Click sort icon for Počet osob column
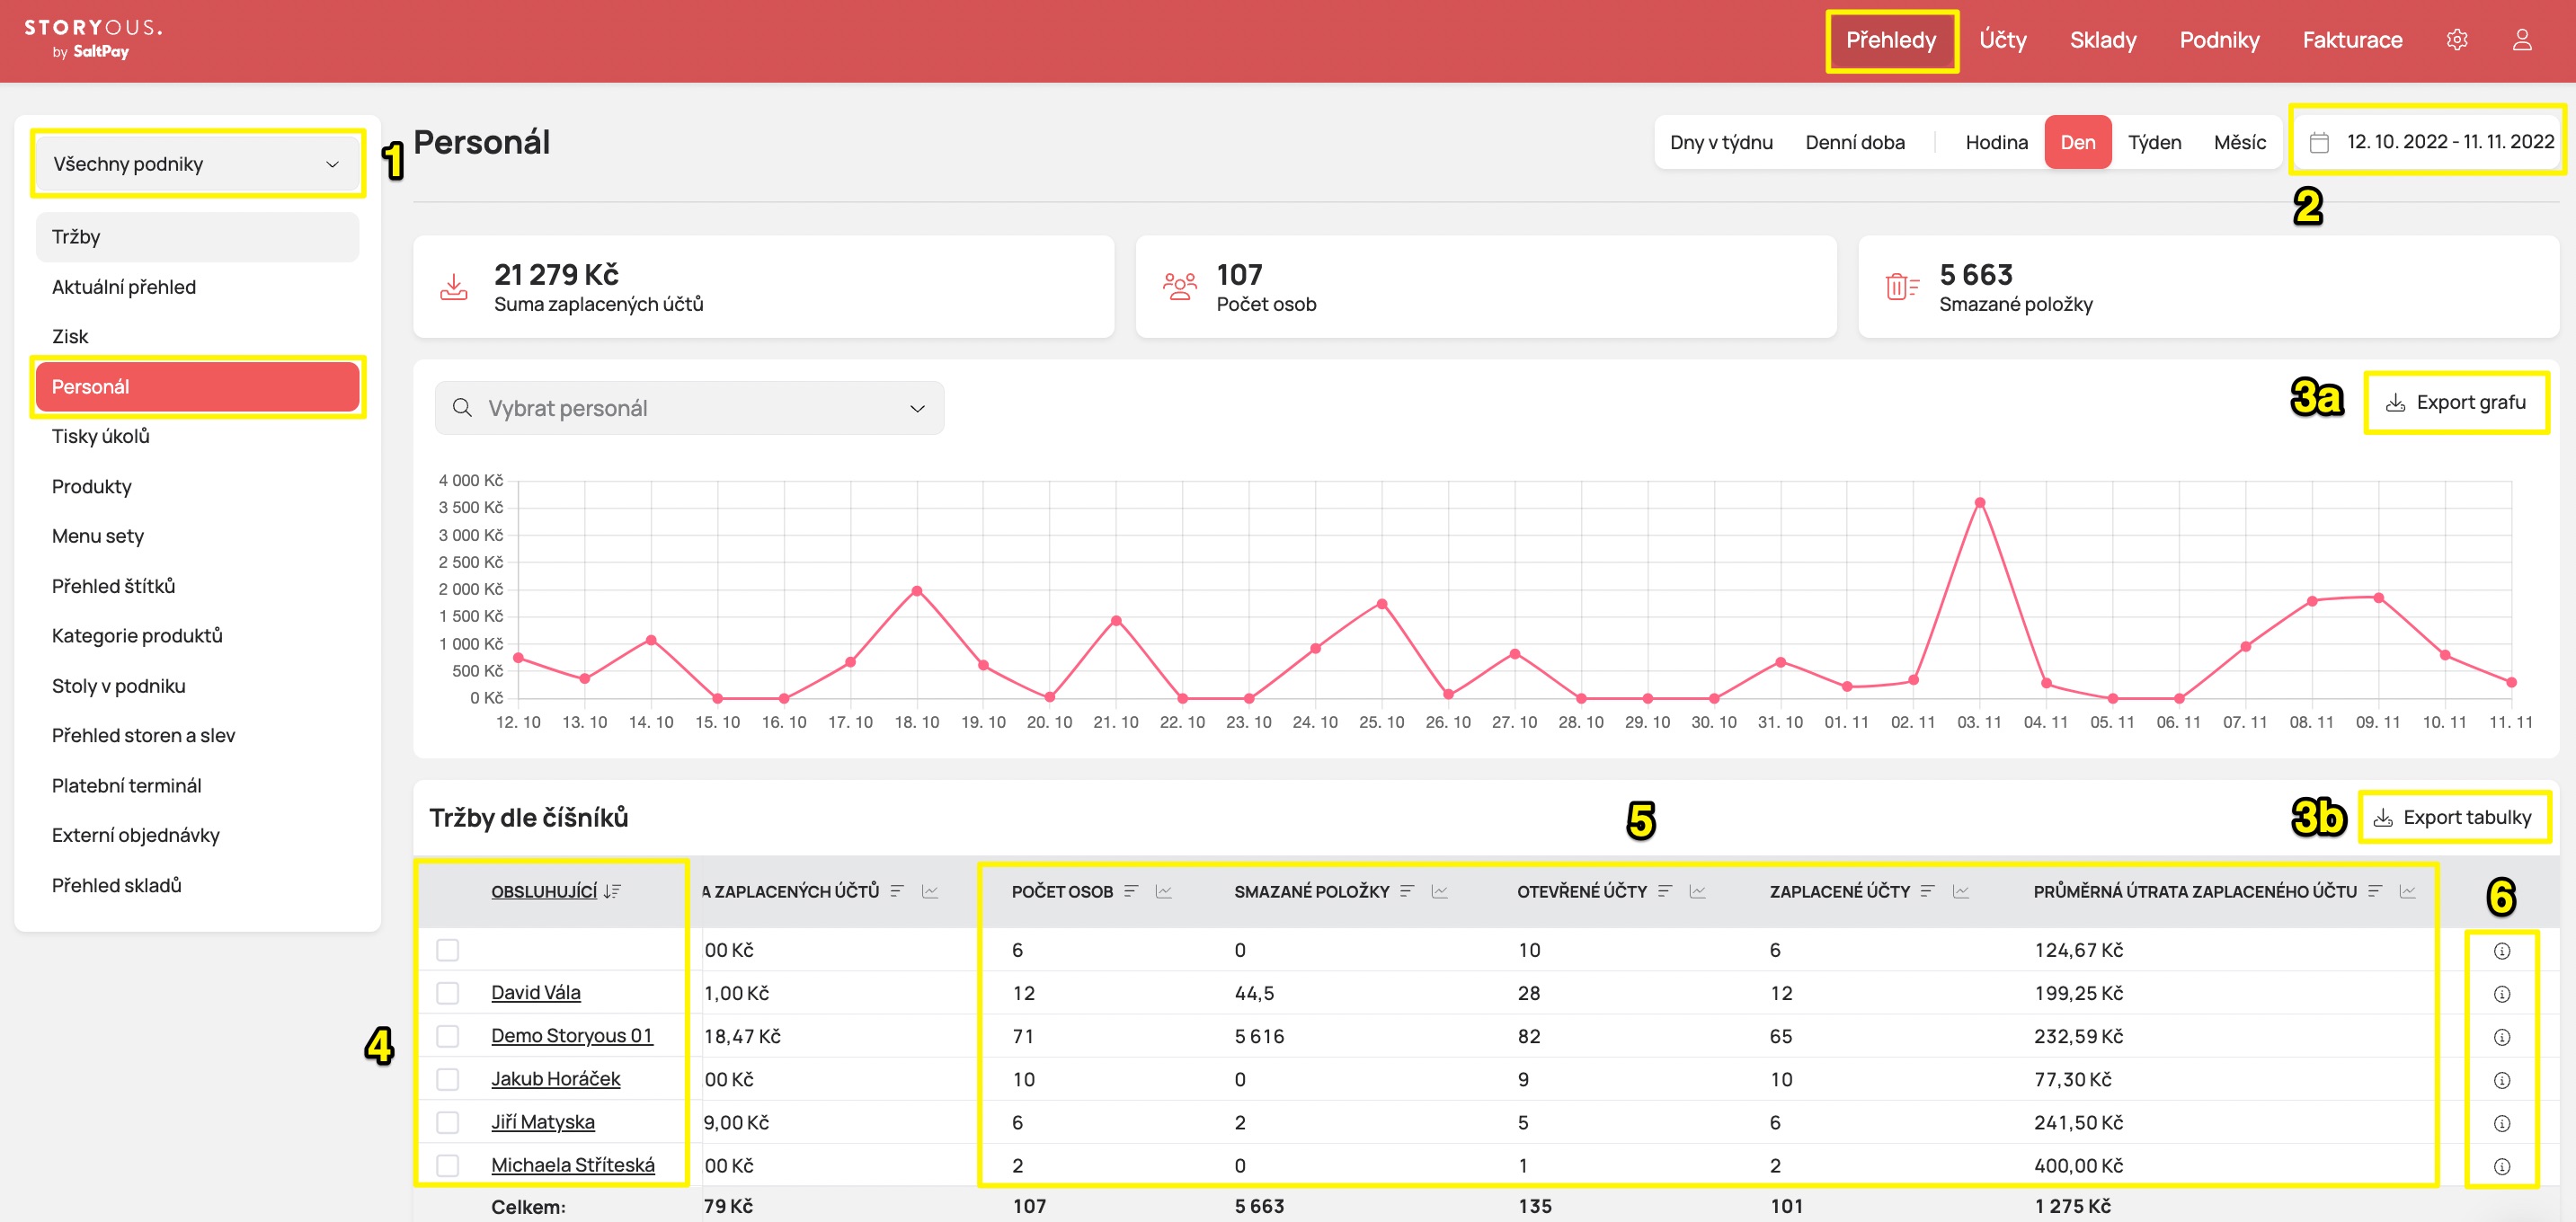This screenshot has width=2576, height=1222. 1131,891
